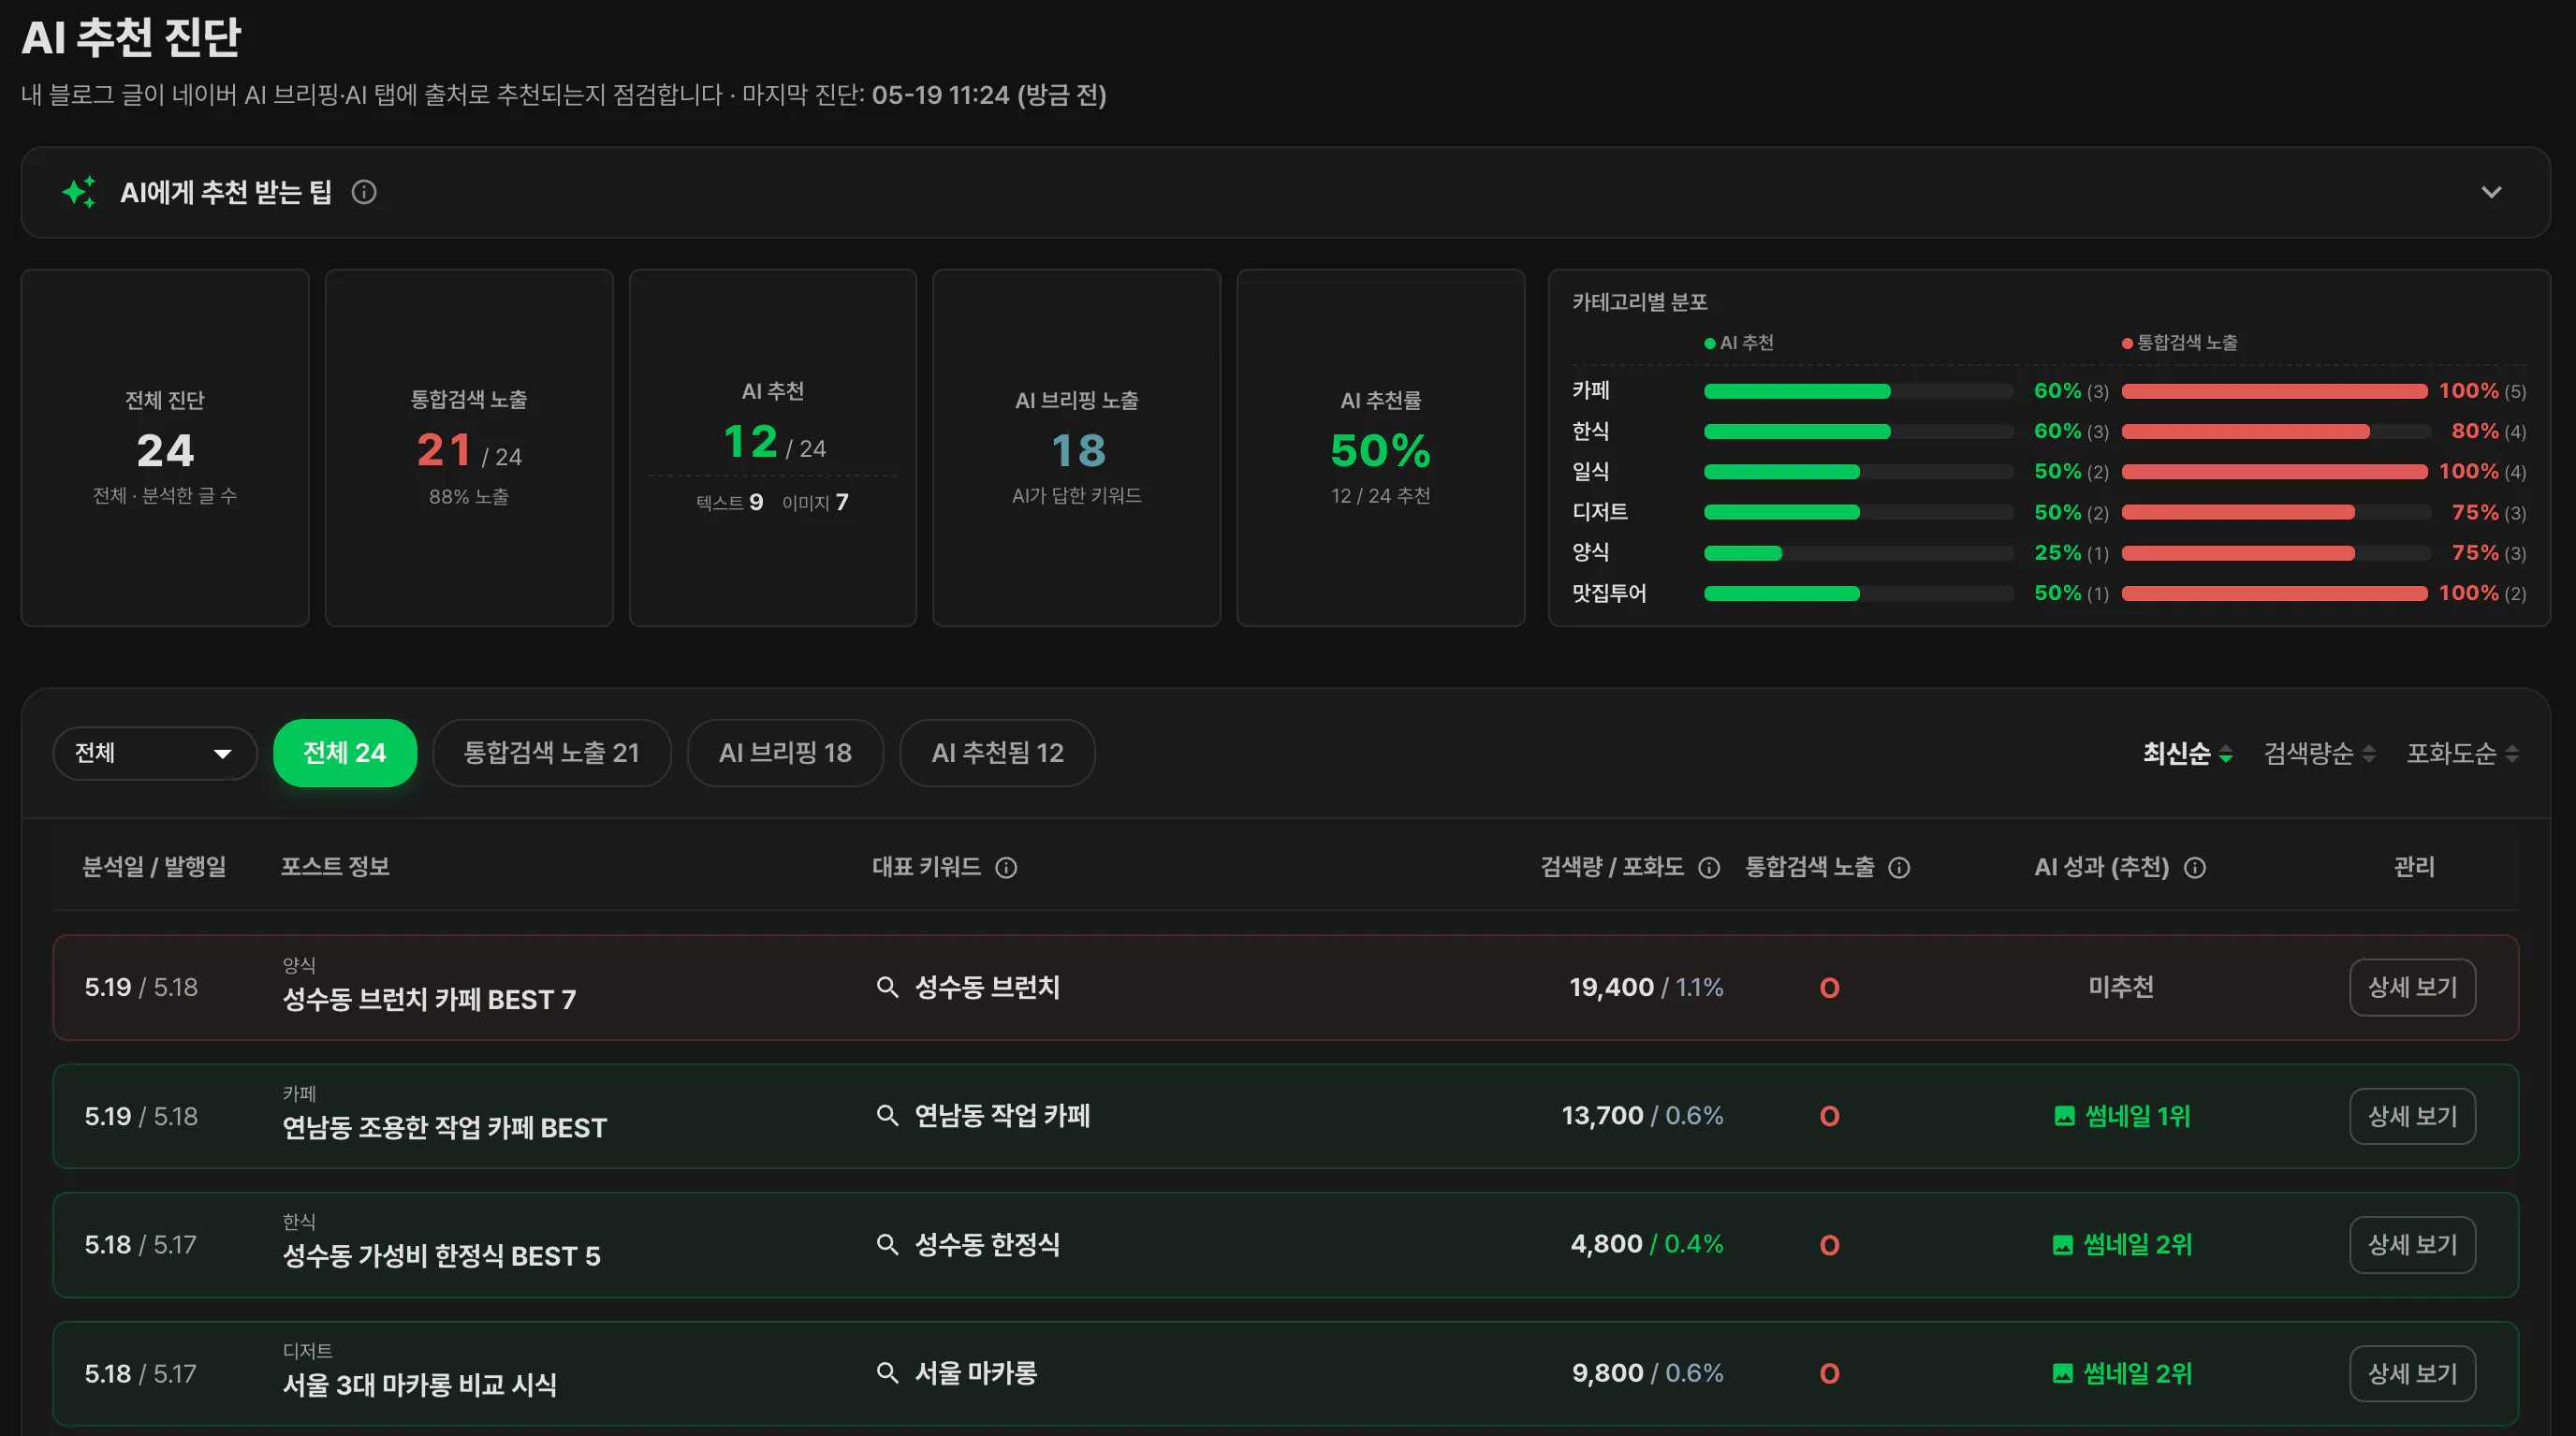Click info icon next to 대표 키워드 header
This screenshot has width=2576, height=1436.
coord(1006,867)
